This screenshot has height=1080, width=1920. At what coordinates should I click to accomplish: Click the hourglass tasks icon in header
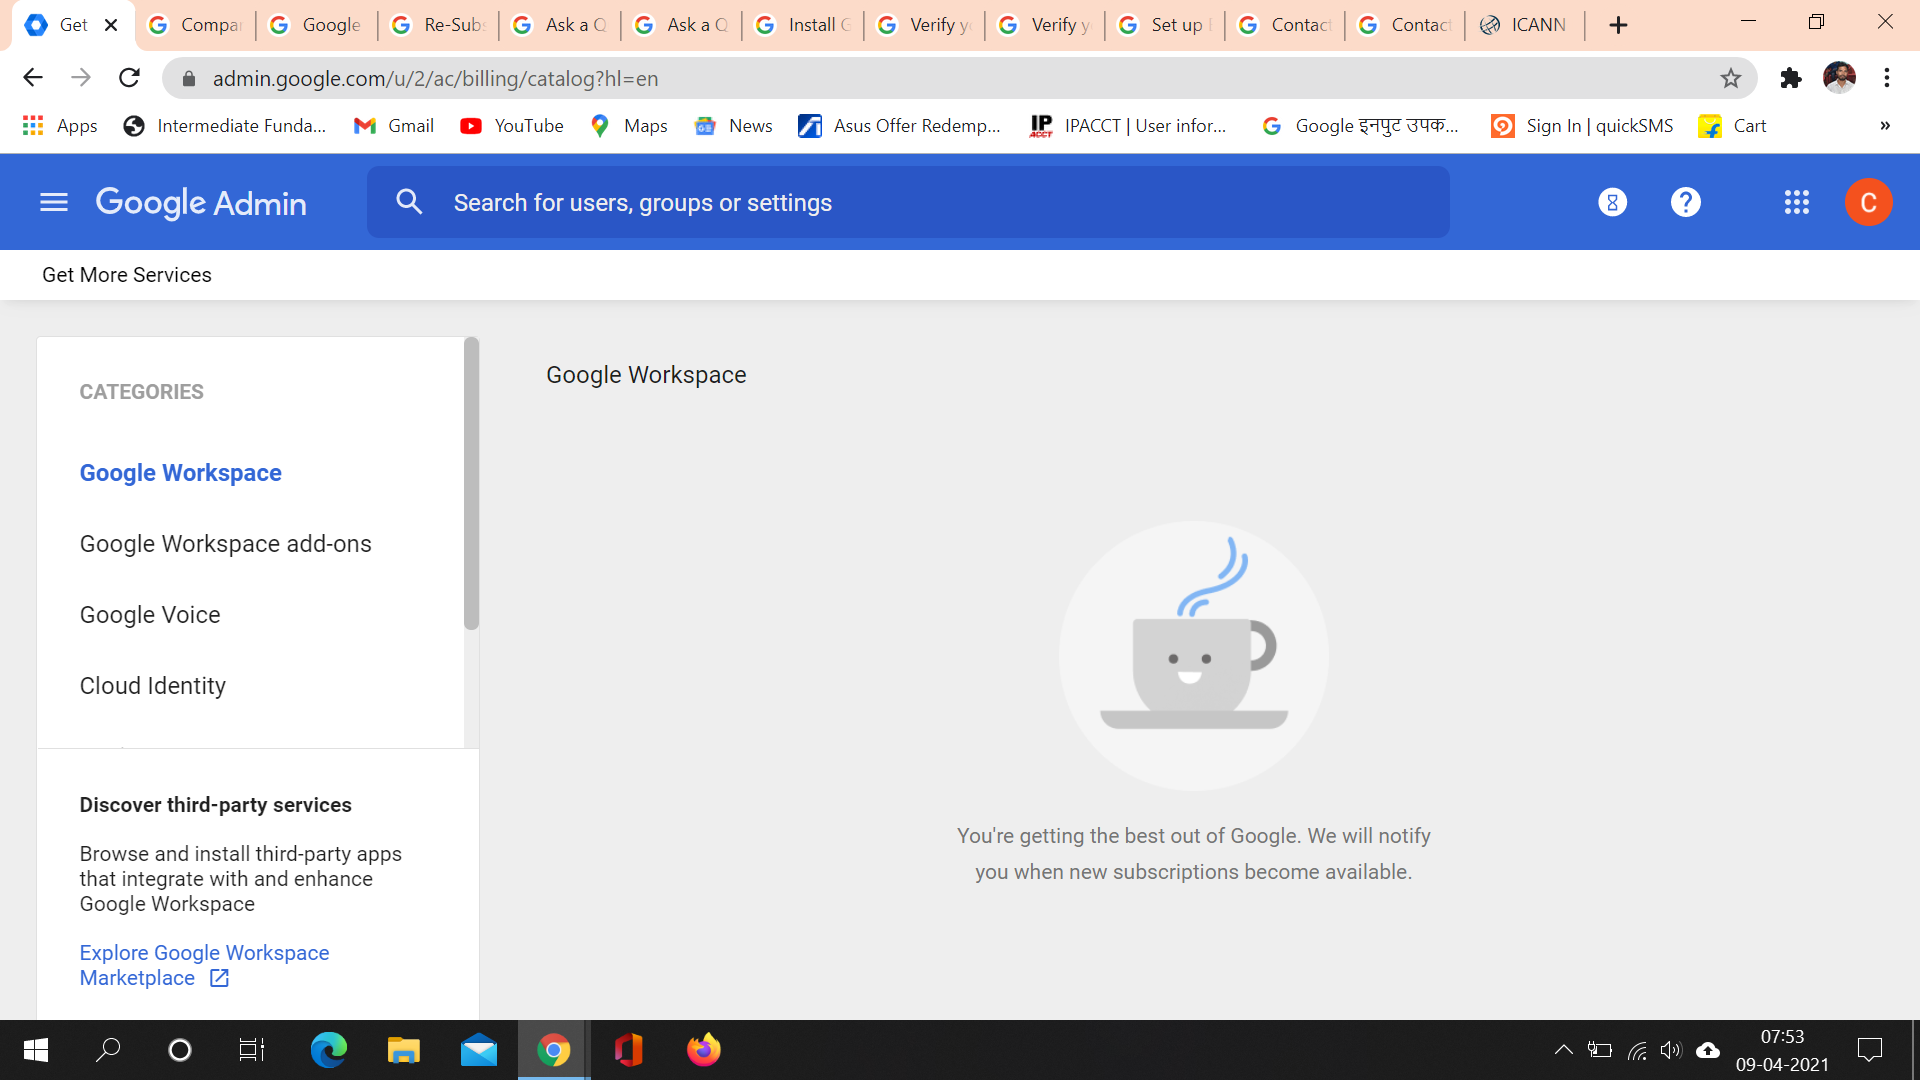point(1612,203)
